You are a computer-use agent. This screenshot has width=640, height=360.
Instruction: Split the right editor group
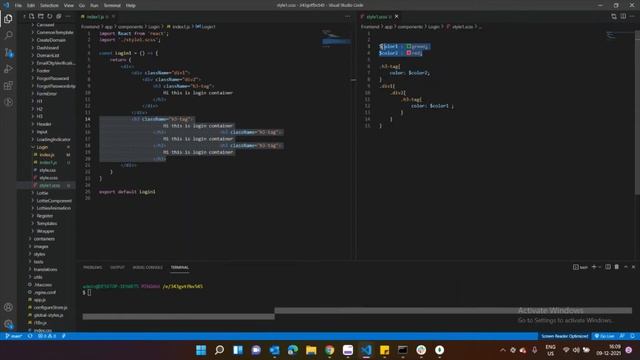point(623,16)
